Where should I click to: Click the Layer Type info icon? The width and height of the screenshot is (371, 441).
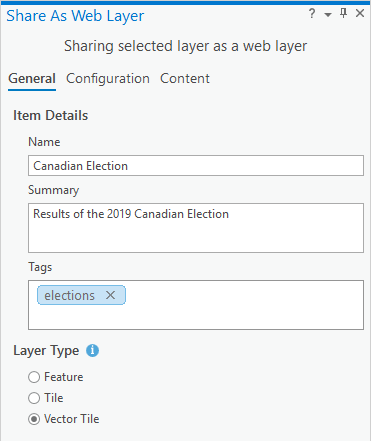tap(92, 351)
